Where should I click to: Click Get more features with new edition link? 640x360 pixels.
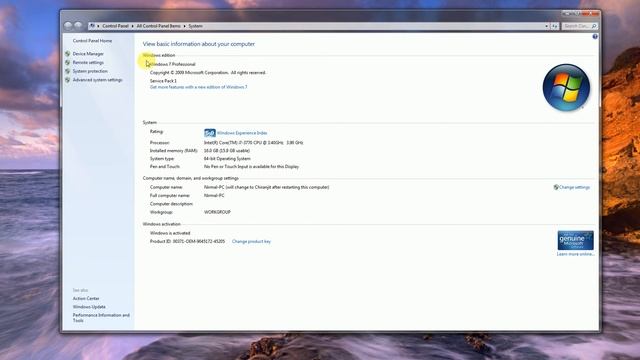[198, 87]
